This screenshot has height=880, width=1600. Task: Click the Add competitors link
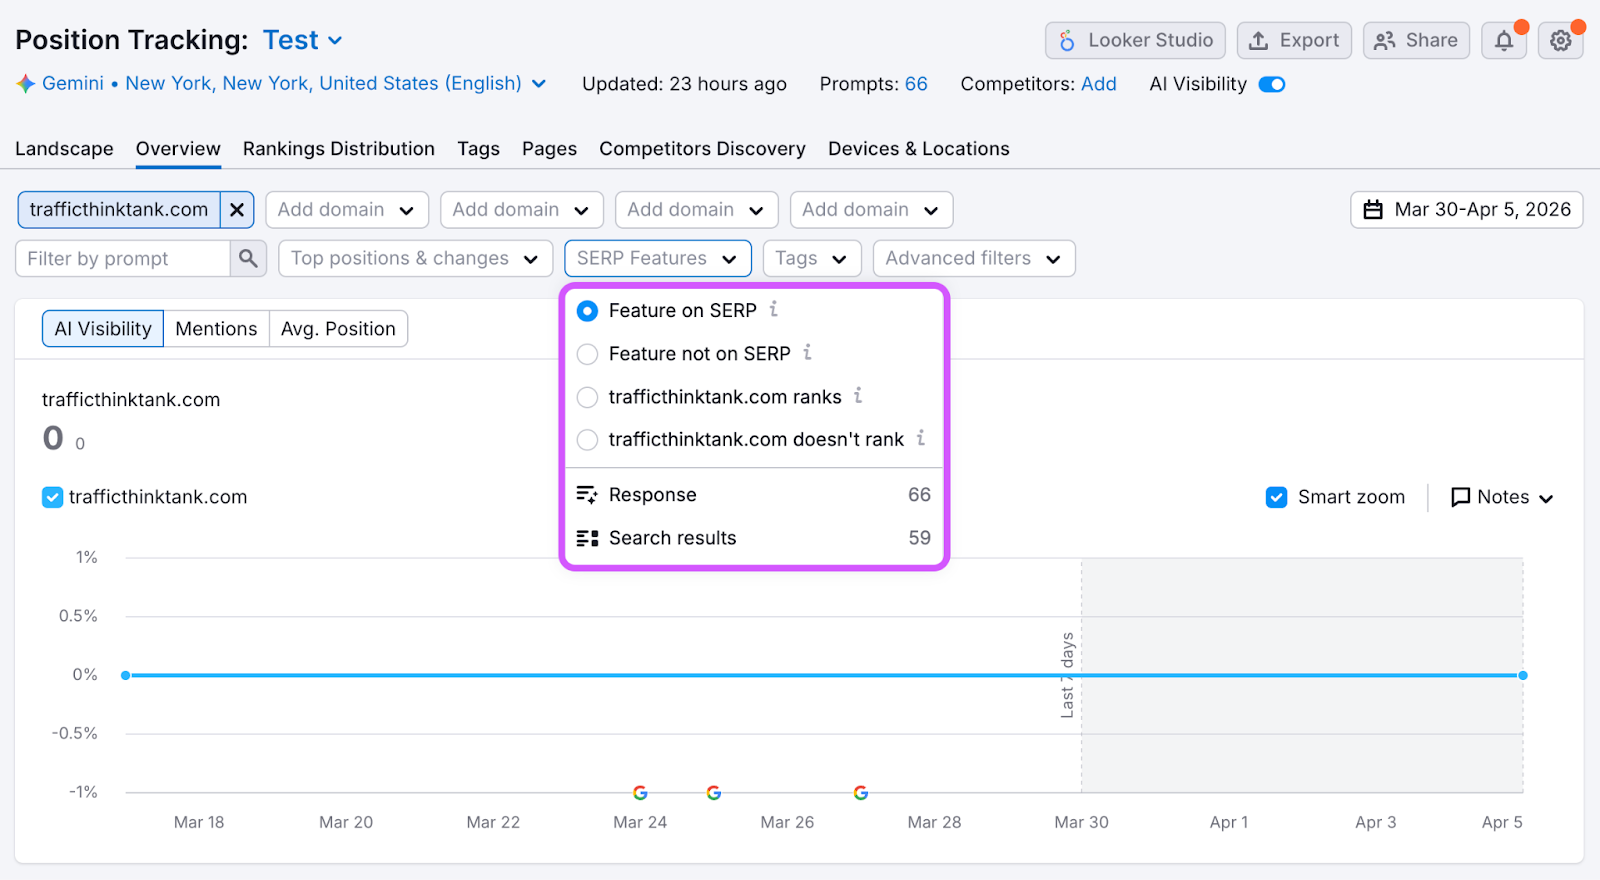1098,84
